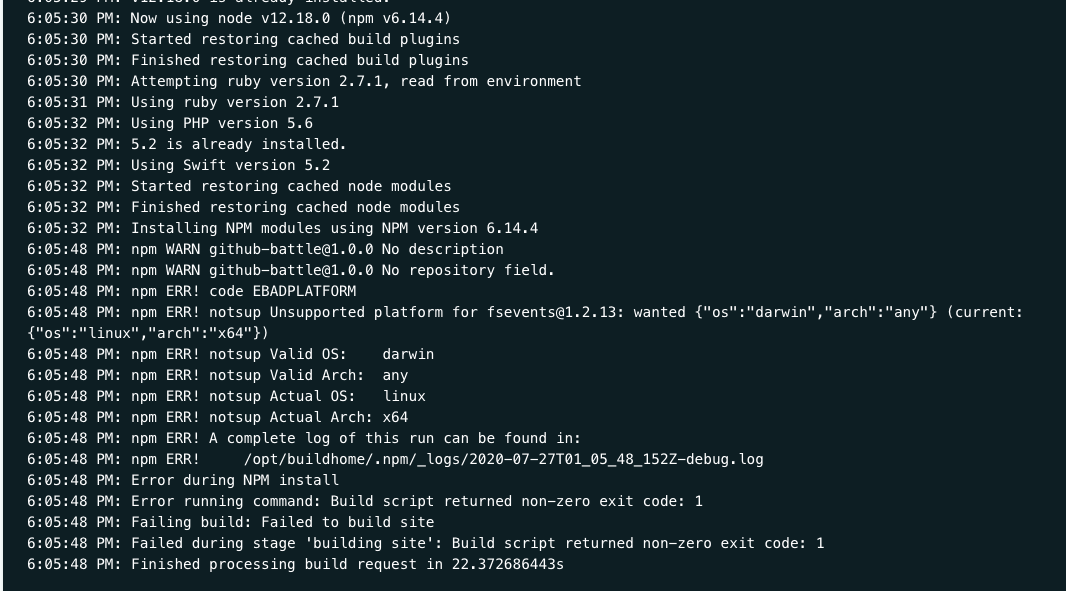Click the '5.2 is already installed.' line

tap(238, 144)
